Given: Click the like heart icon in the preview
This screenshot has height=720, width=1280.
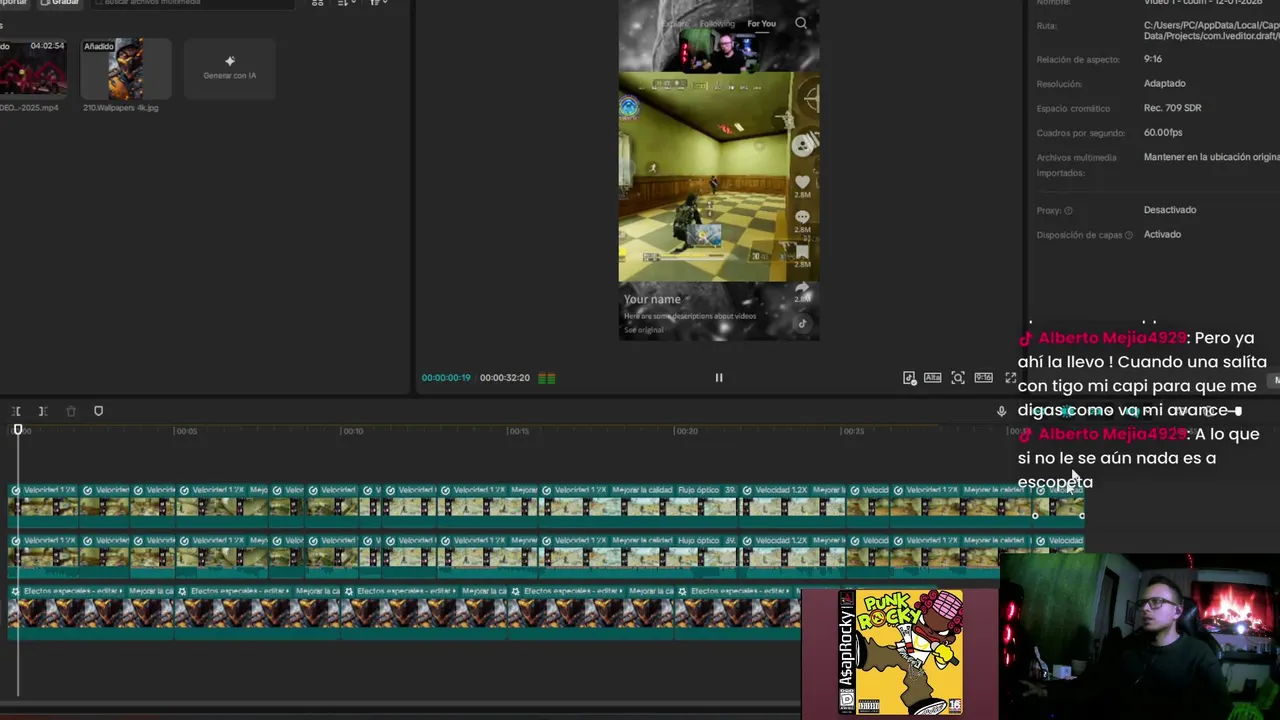Looking at the screenshot, I should point(802,183).
